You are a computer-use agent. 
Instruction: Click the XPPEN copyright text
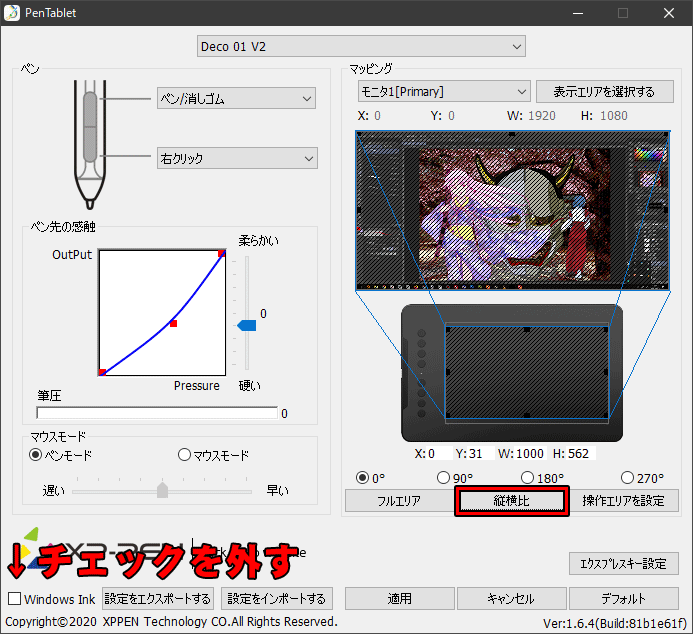point(171,622)
